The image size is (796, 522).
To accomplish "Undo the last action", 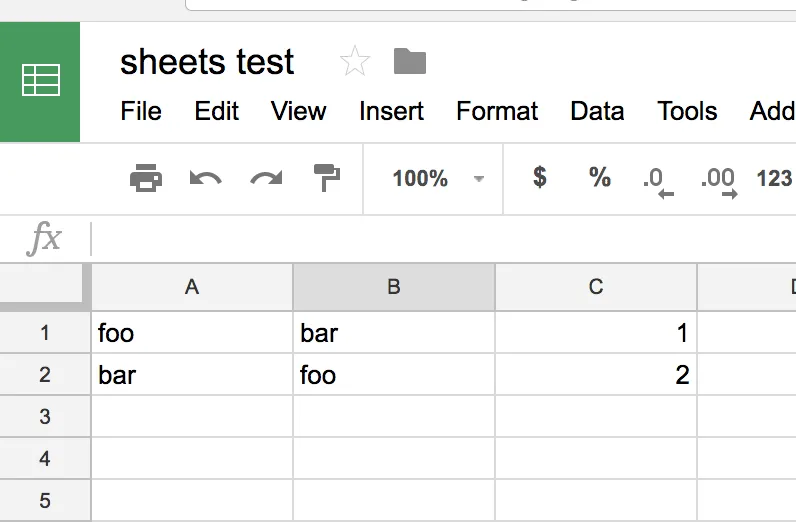I will (205, 179).
